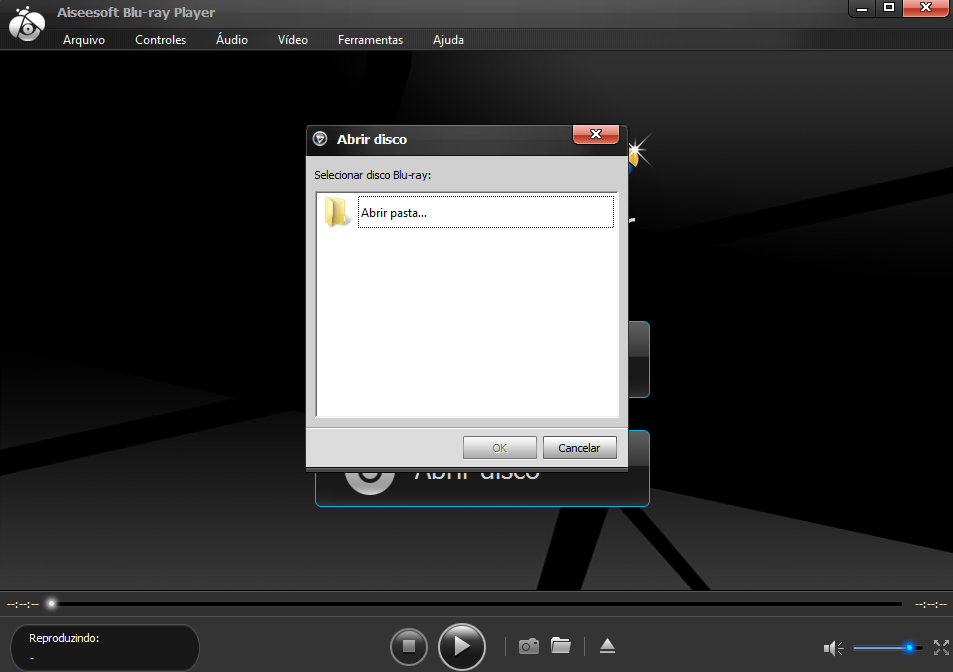The height and width of the screenshot is (672, 953).
Task: Click the playback progress bar
Action: [476, 604]
